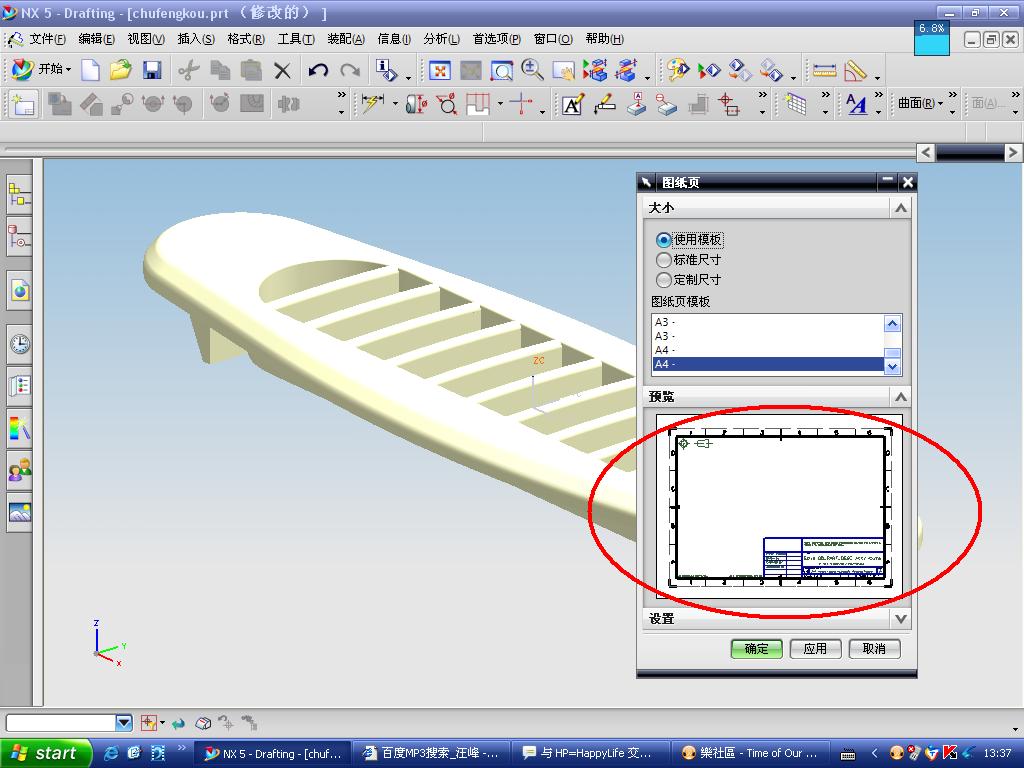The height and width of the screenshot is (768, 1024).
Task: Collapse the 大小 section
Action: pos(901,208)
